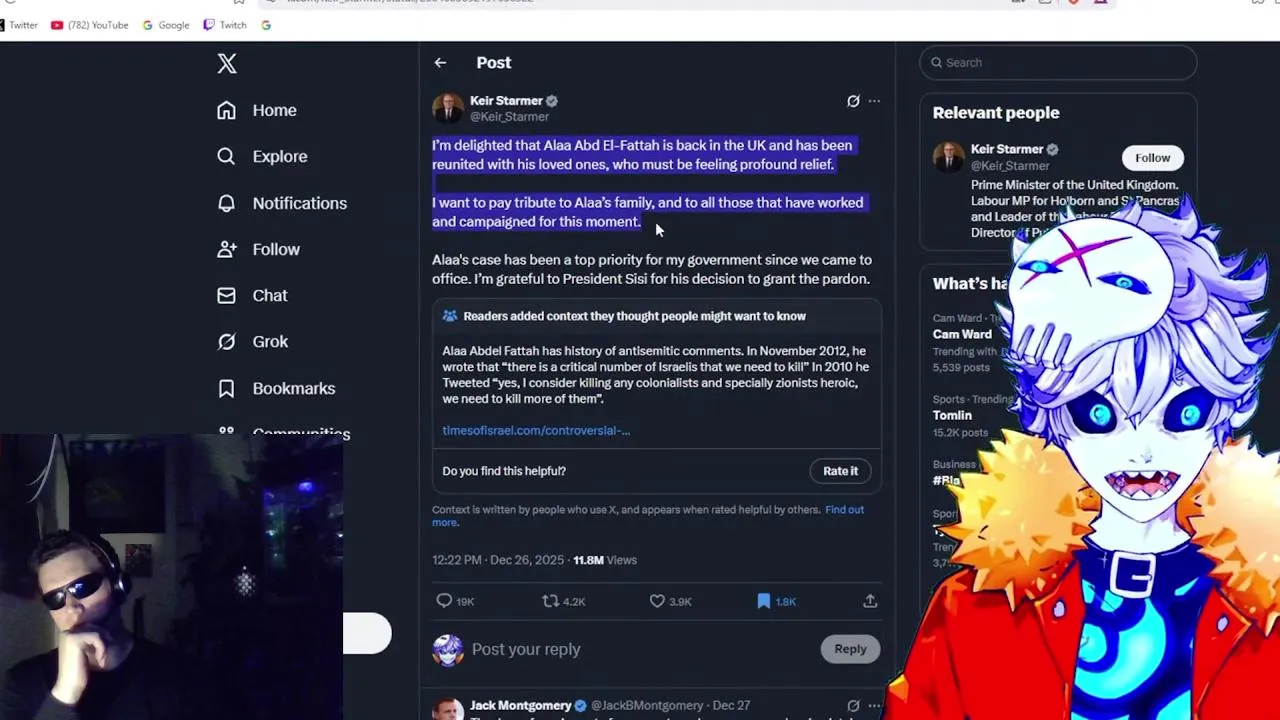
Task: Click the Bookmarks ribbon icon in sidebar
Action: pyautogui.click(x=227, y=388)
